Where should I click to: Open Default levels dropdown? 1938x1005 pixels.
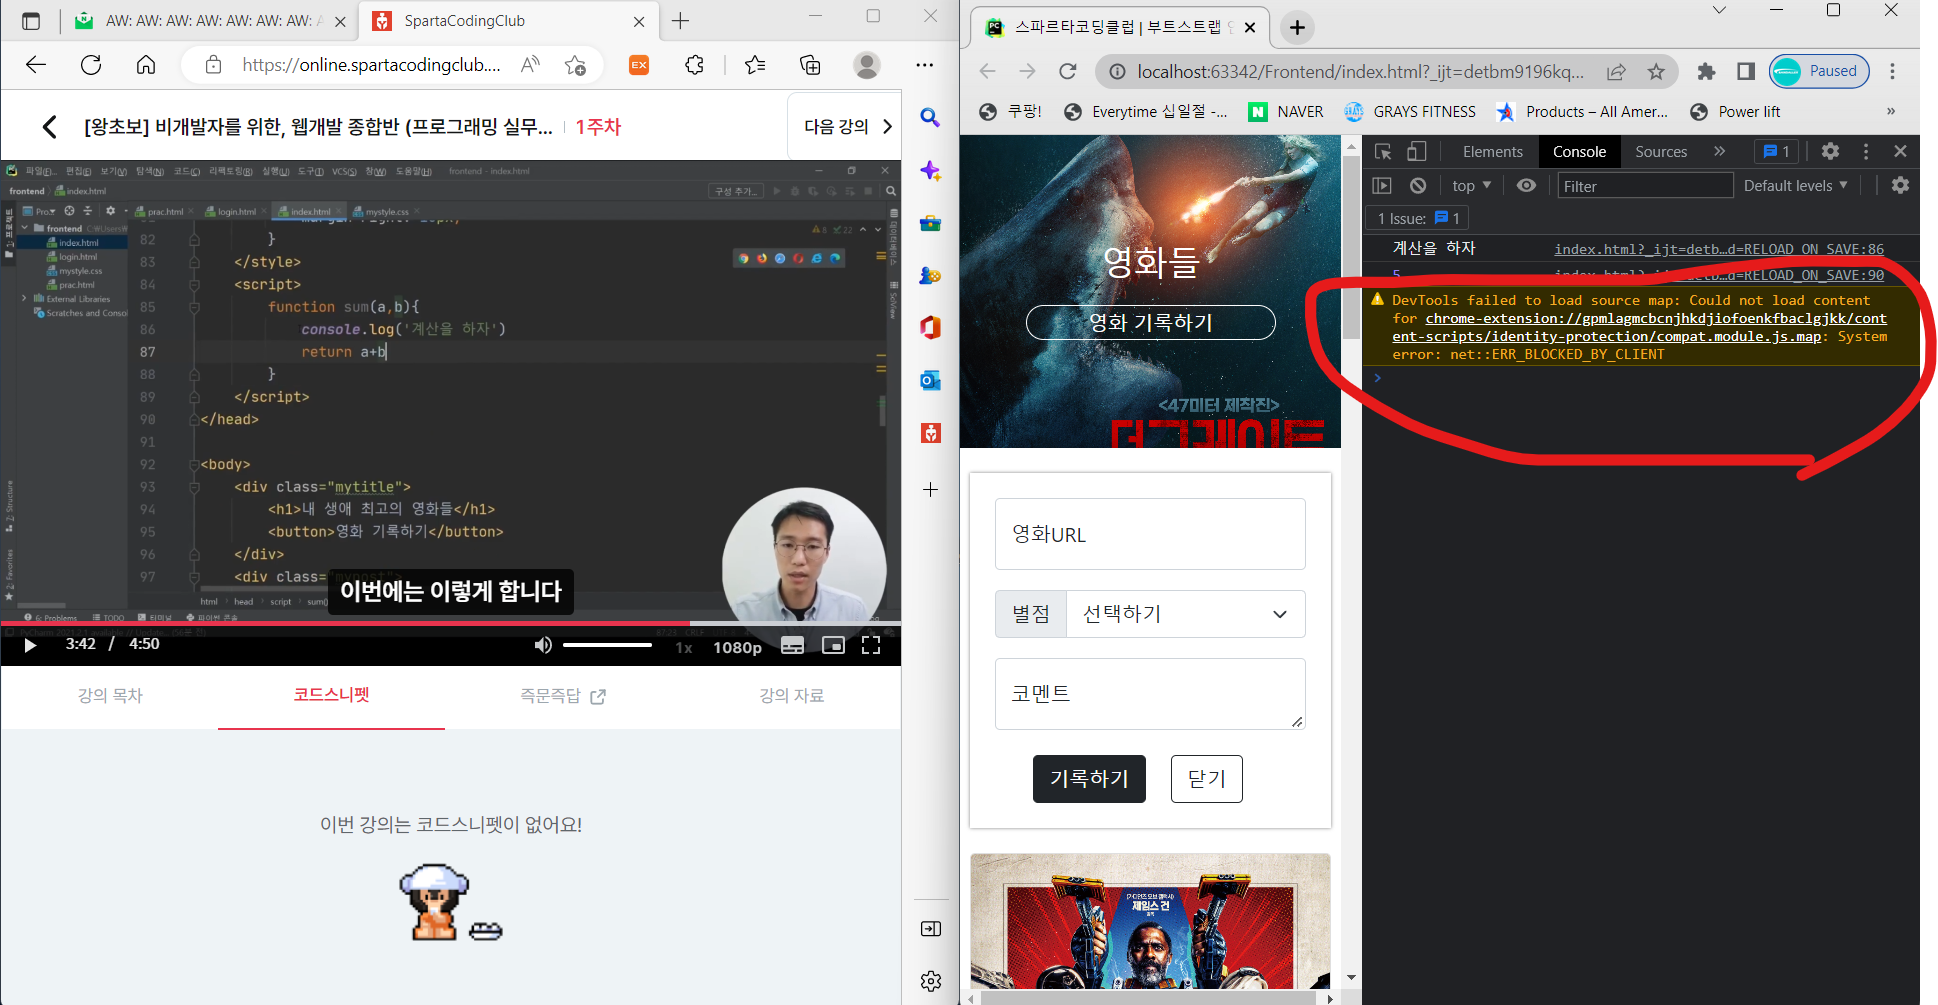1796,186
